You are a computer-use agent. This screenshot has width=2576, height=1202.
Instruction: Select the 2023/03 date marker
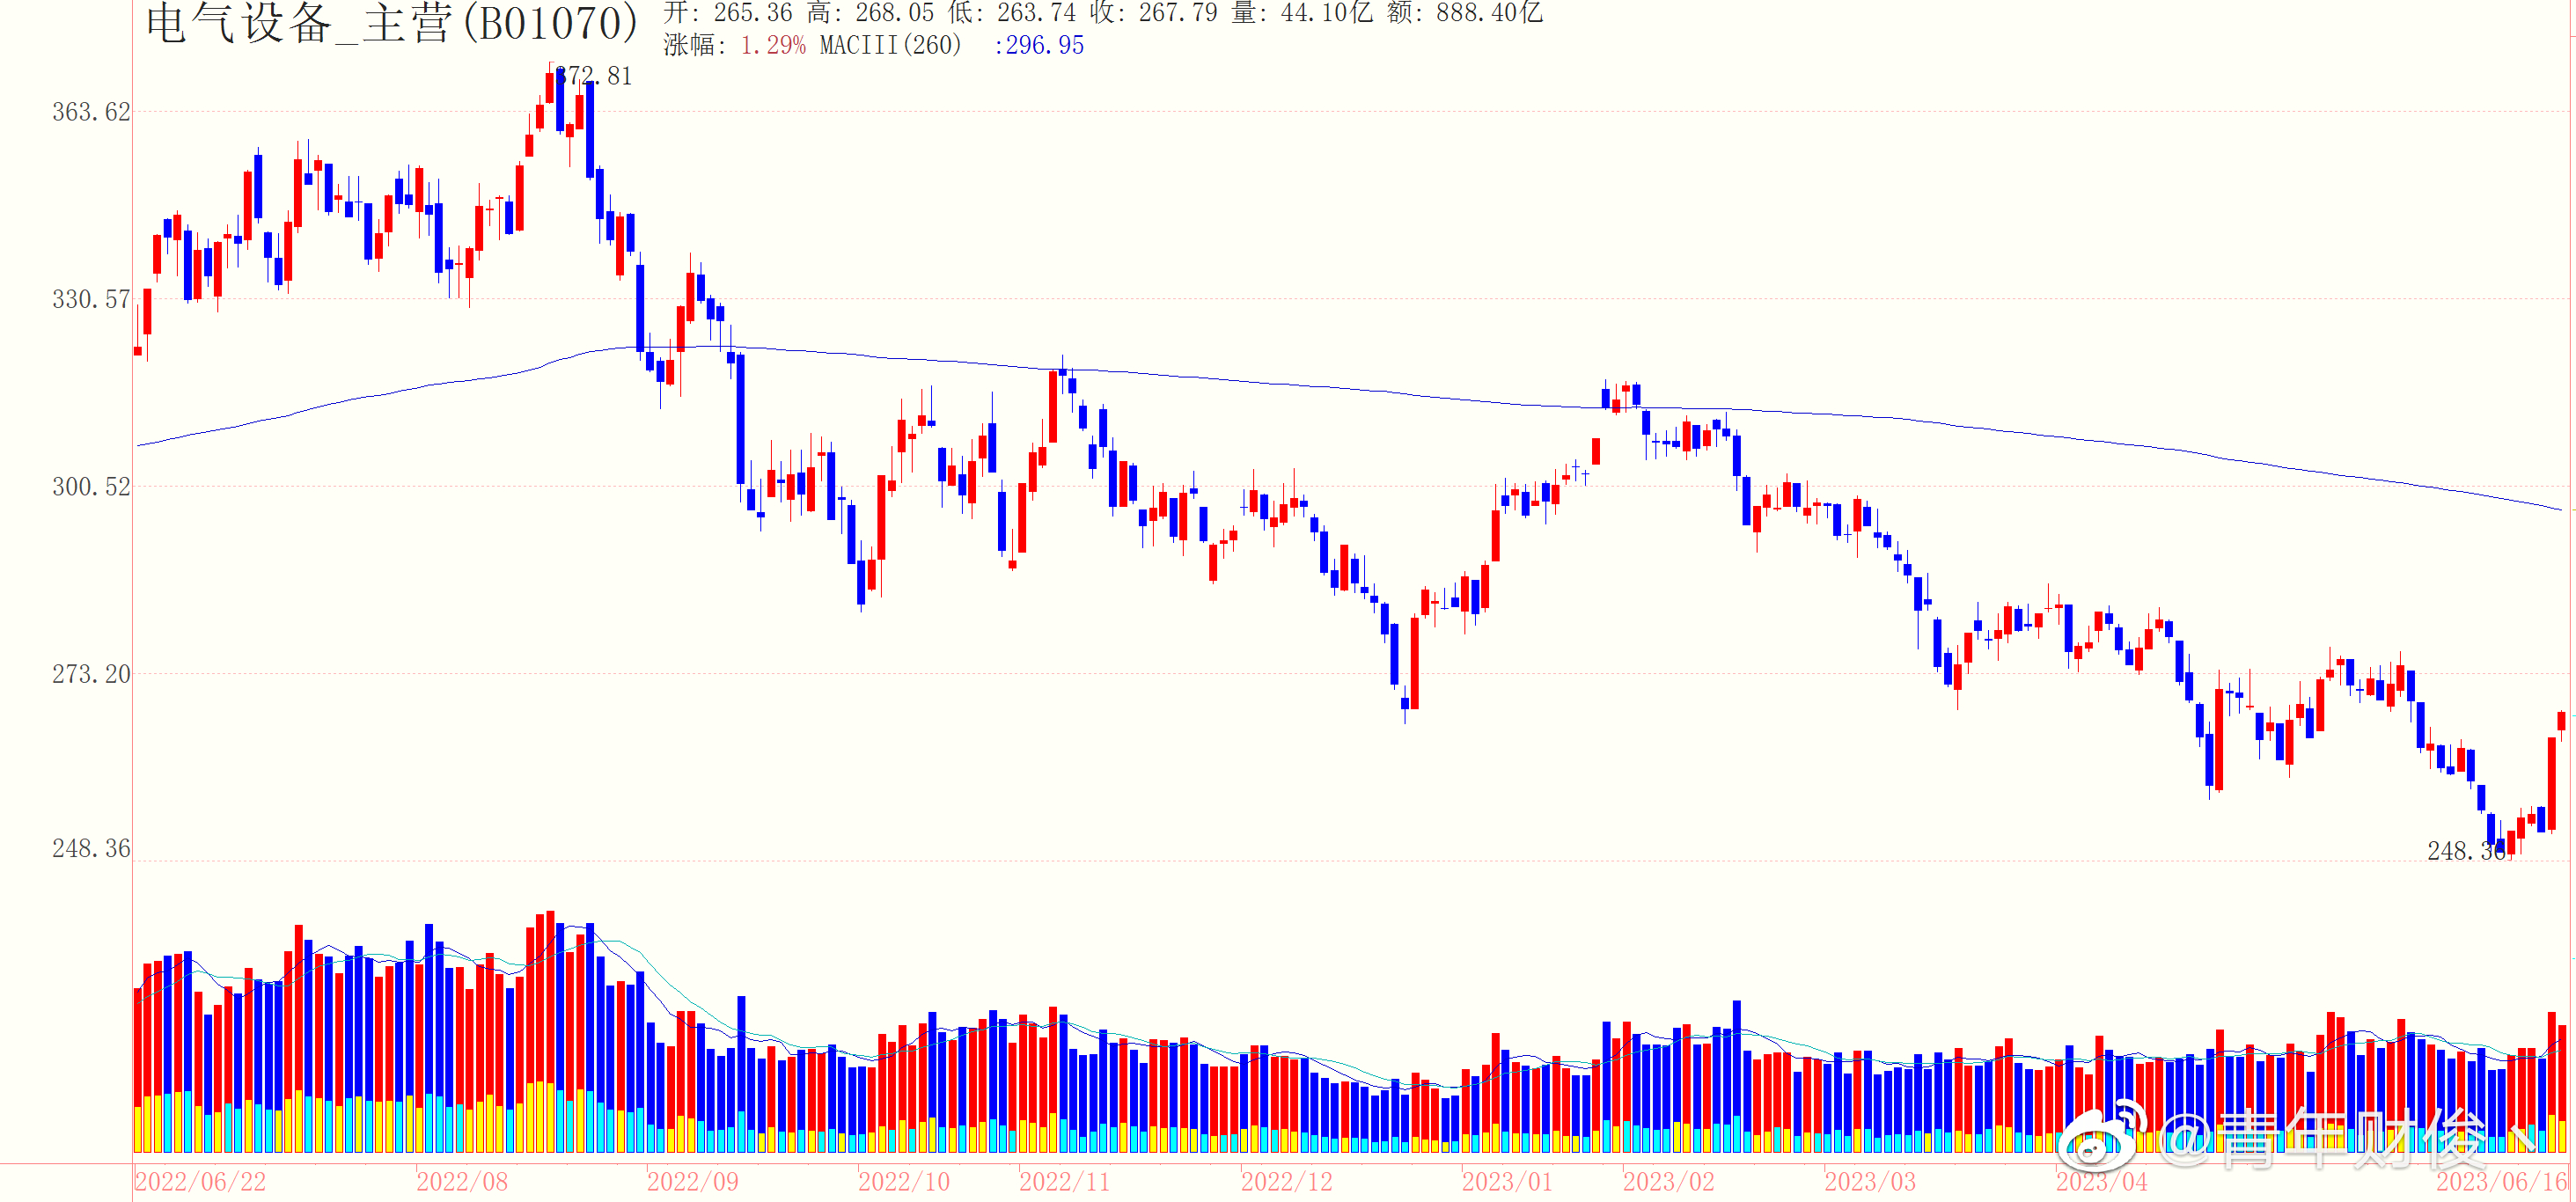[x=1870, y=1182]
